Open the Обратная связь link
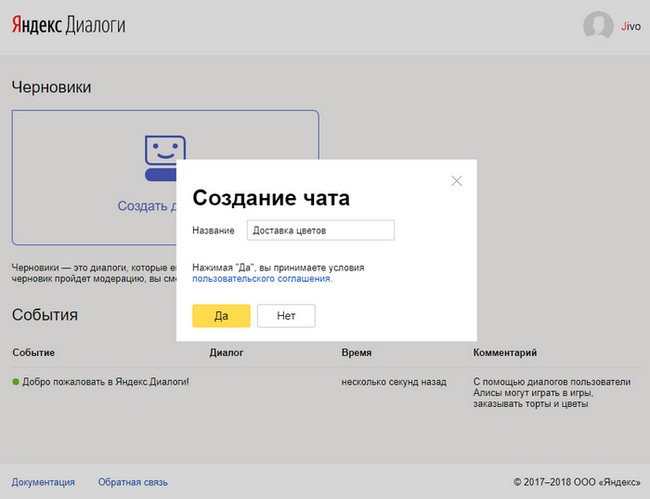Screen dimensions: 650x499 click(133, 482)
